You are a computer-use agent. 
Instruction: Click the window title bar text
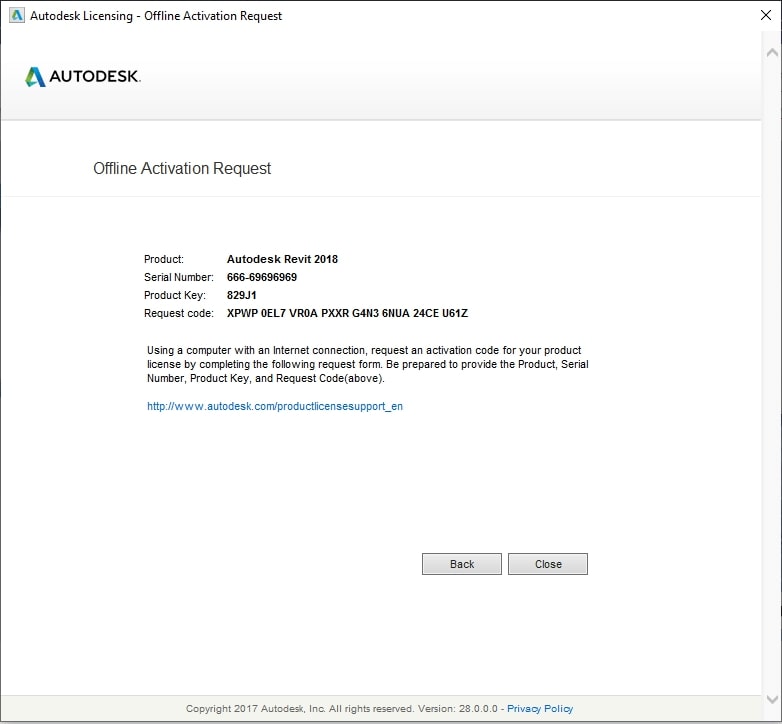[x=158, y=16]
